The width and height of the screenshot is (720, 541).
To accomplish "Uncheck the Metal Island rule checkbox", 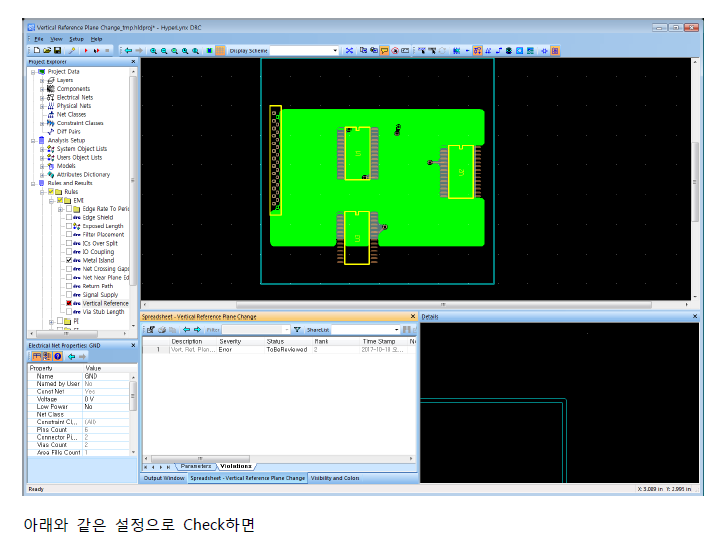I will (69, 260).
